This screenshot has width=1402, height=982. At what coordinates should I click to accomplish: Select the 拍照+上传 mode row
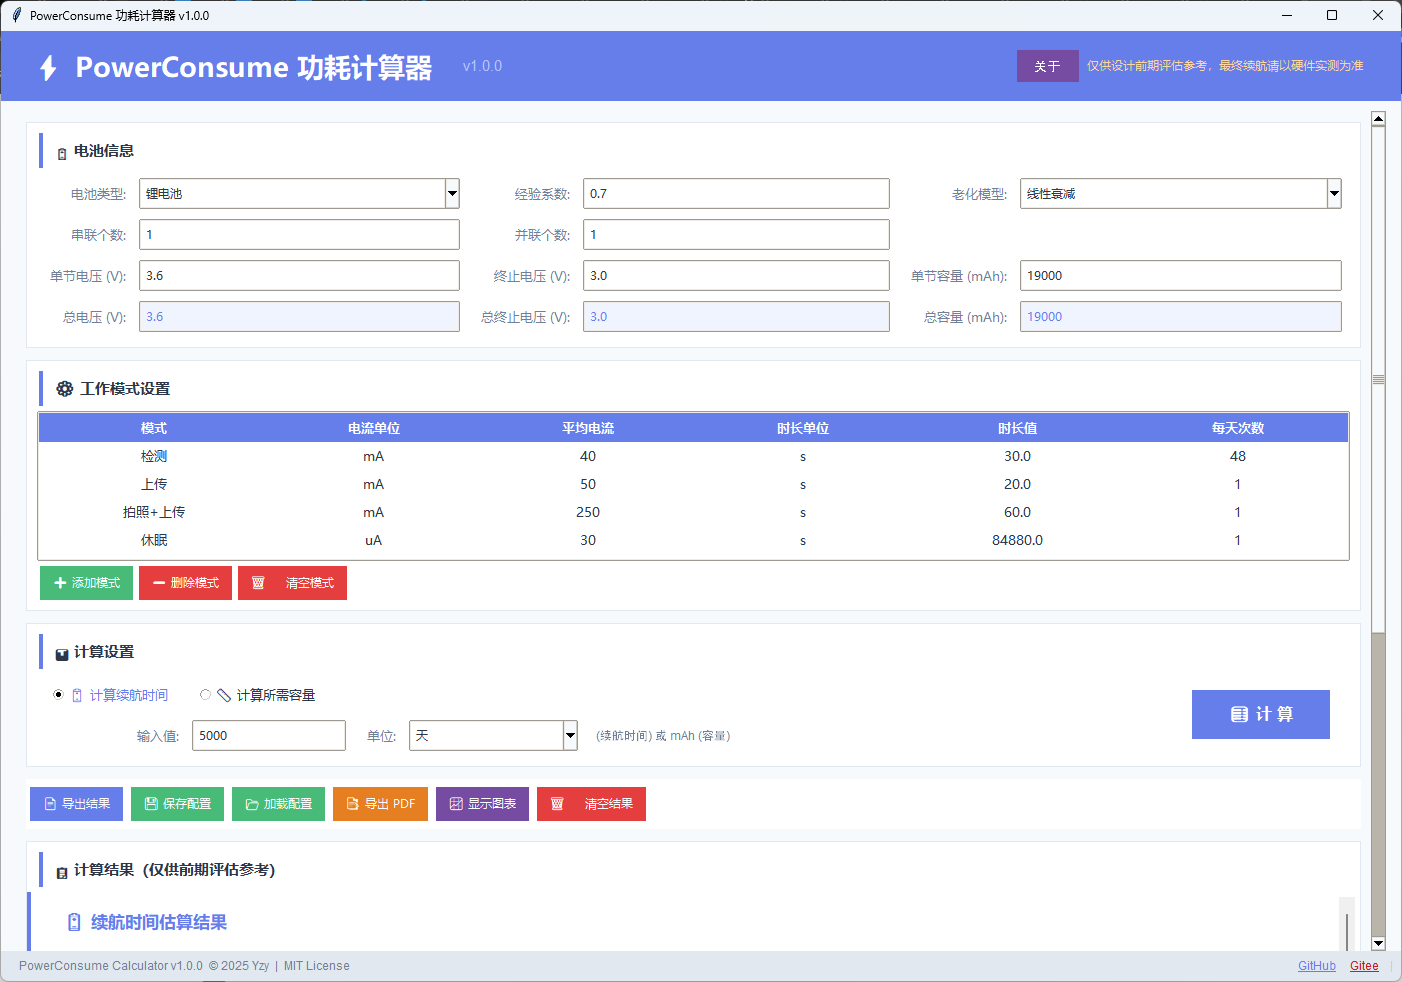click(694, 512)
